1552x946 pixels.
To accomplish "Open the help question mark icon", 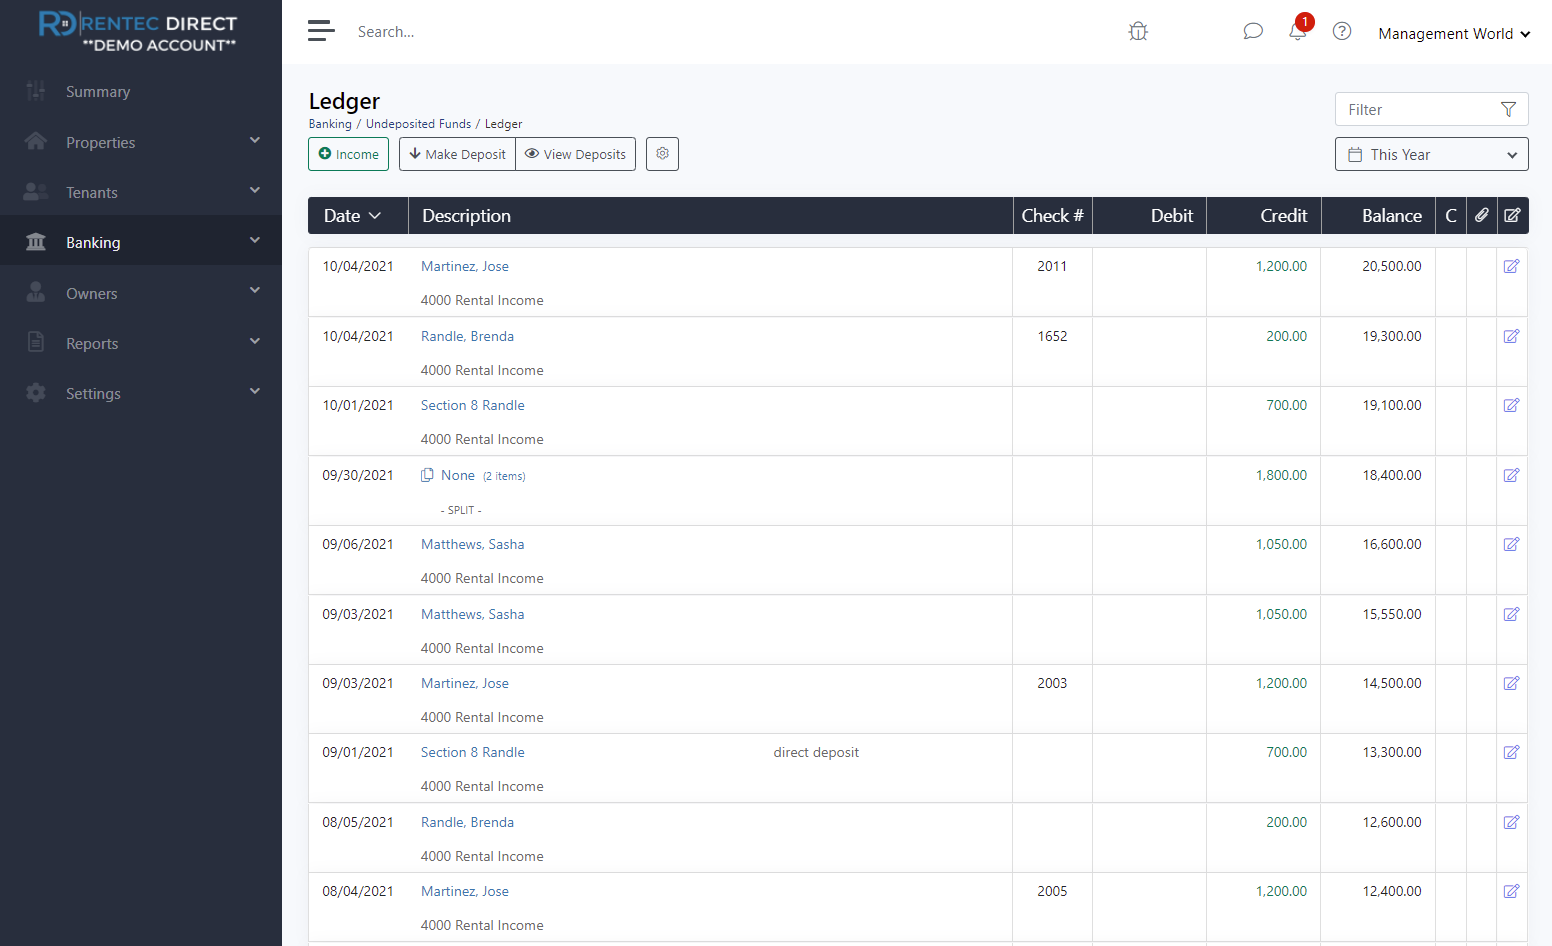I will 1341,31.
